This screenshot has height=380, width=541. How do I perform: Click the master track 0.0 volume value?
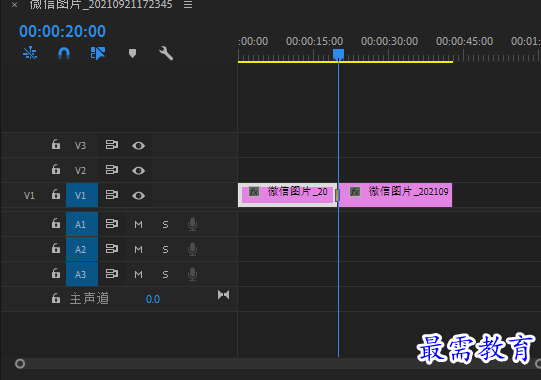tap(153, 299)
